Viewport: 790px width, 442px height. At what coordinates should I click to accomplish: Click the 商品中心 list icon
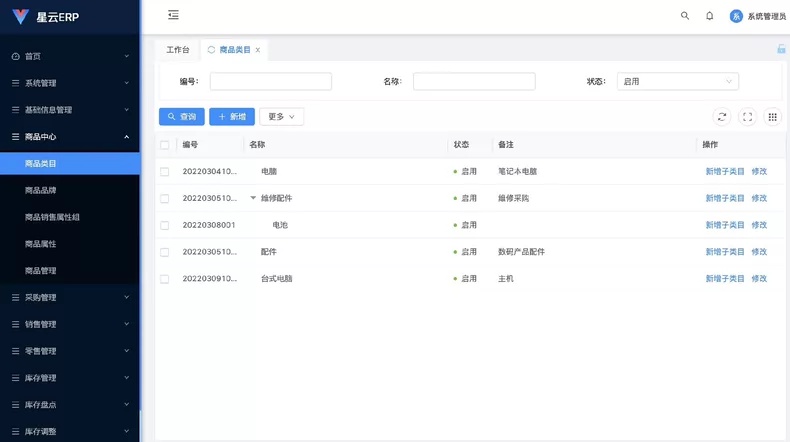pos(16,137)
